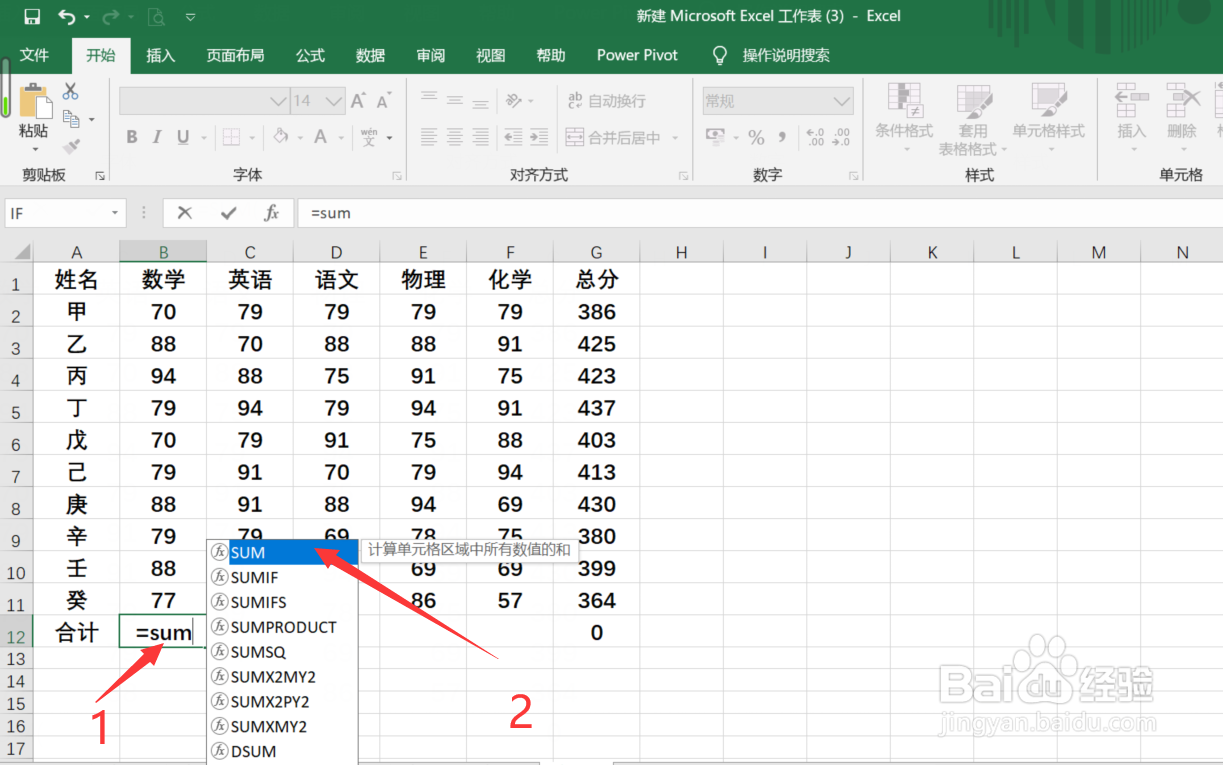Click the Format Painter brush icon

point(71,146)
